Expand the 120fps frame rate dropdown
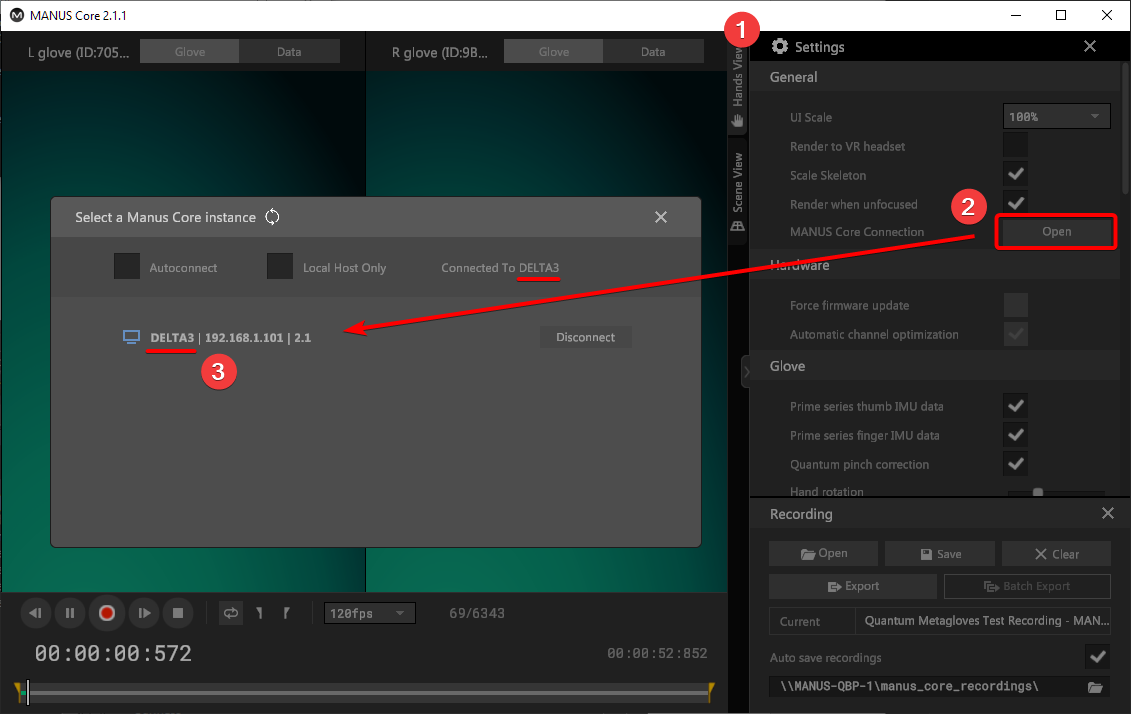 pos(369,613)
